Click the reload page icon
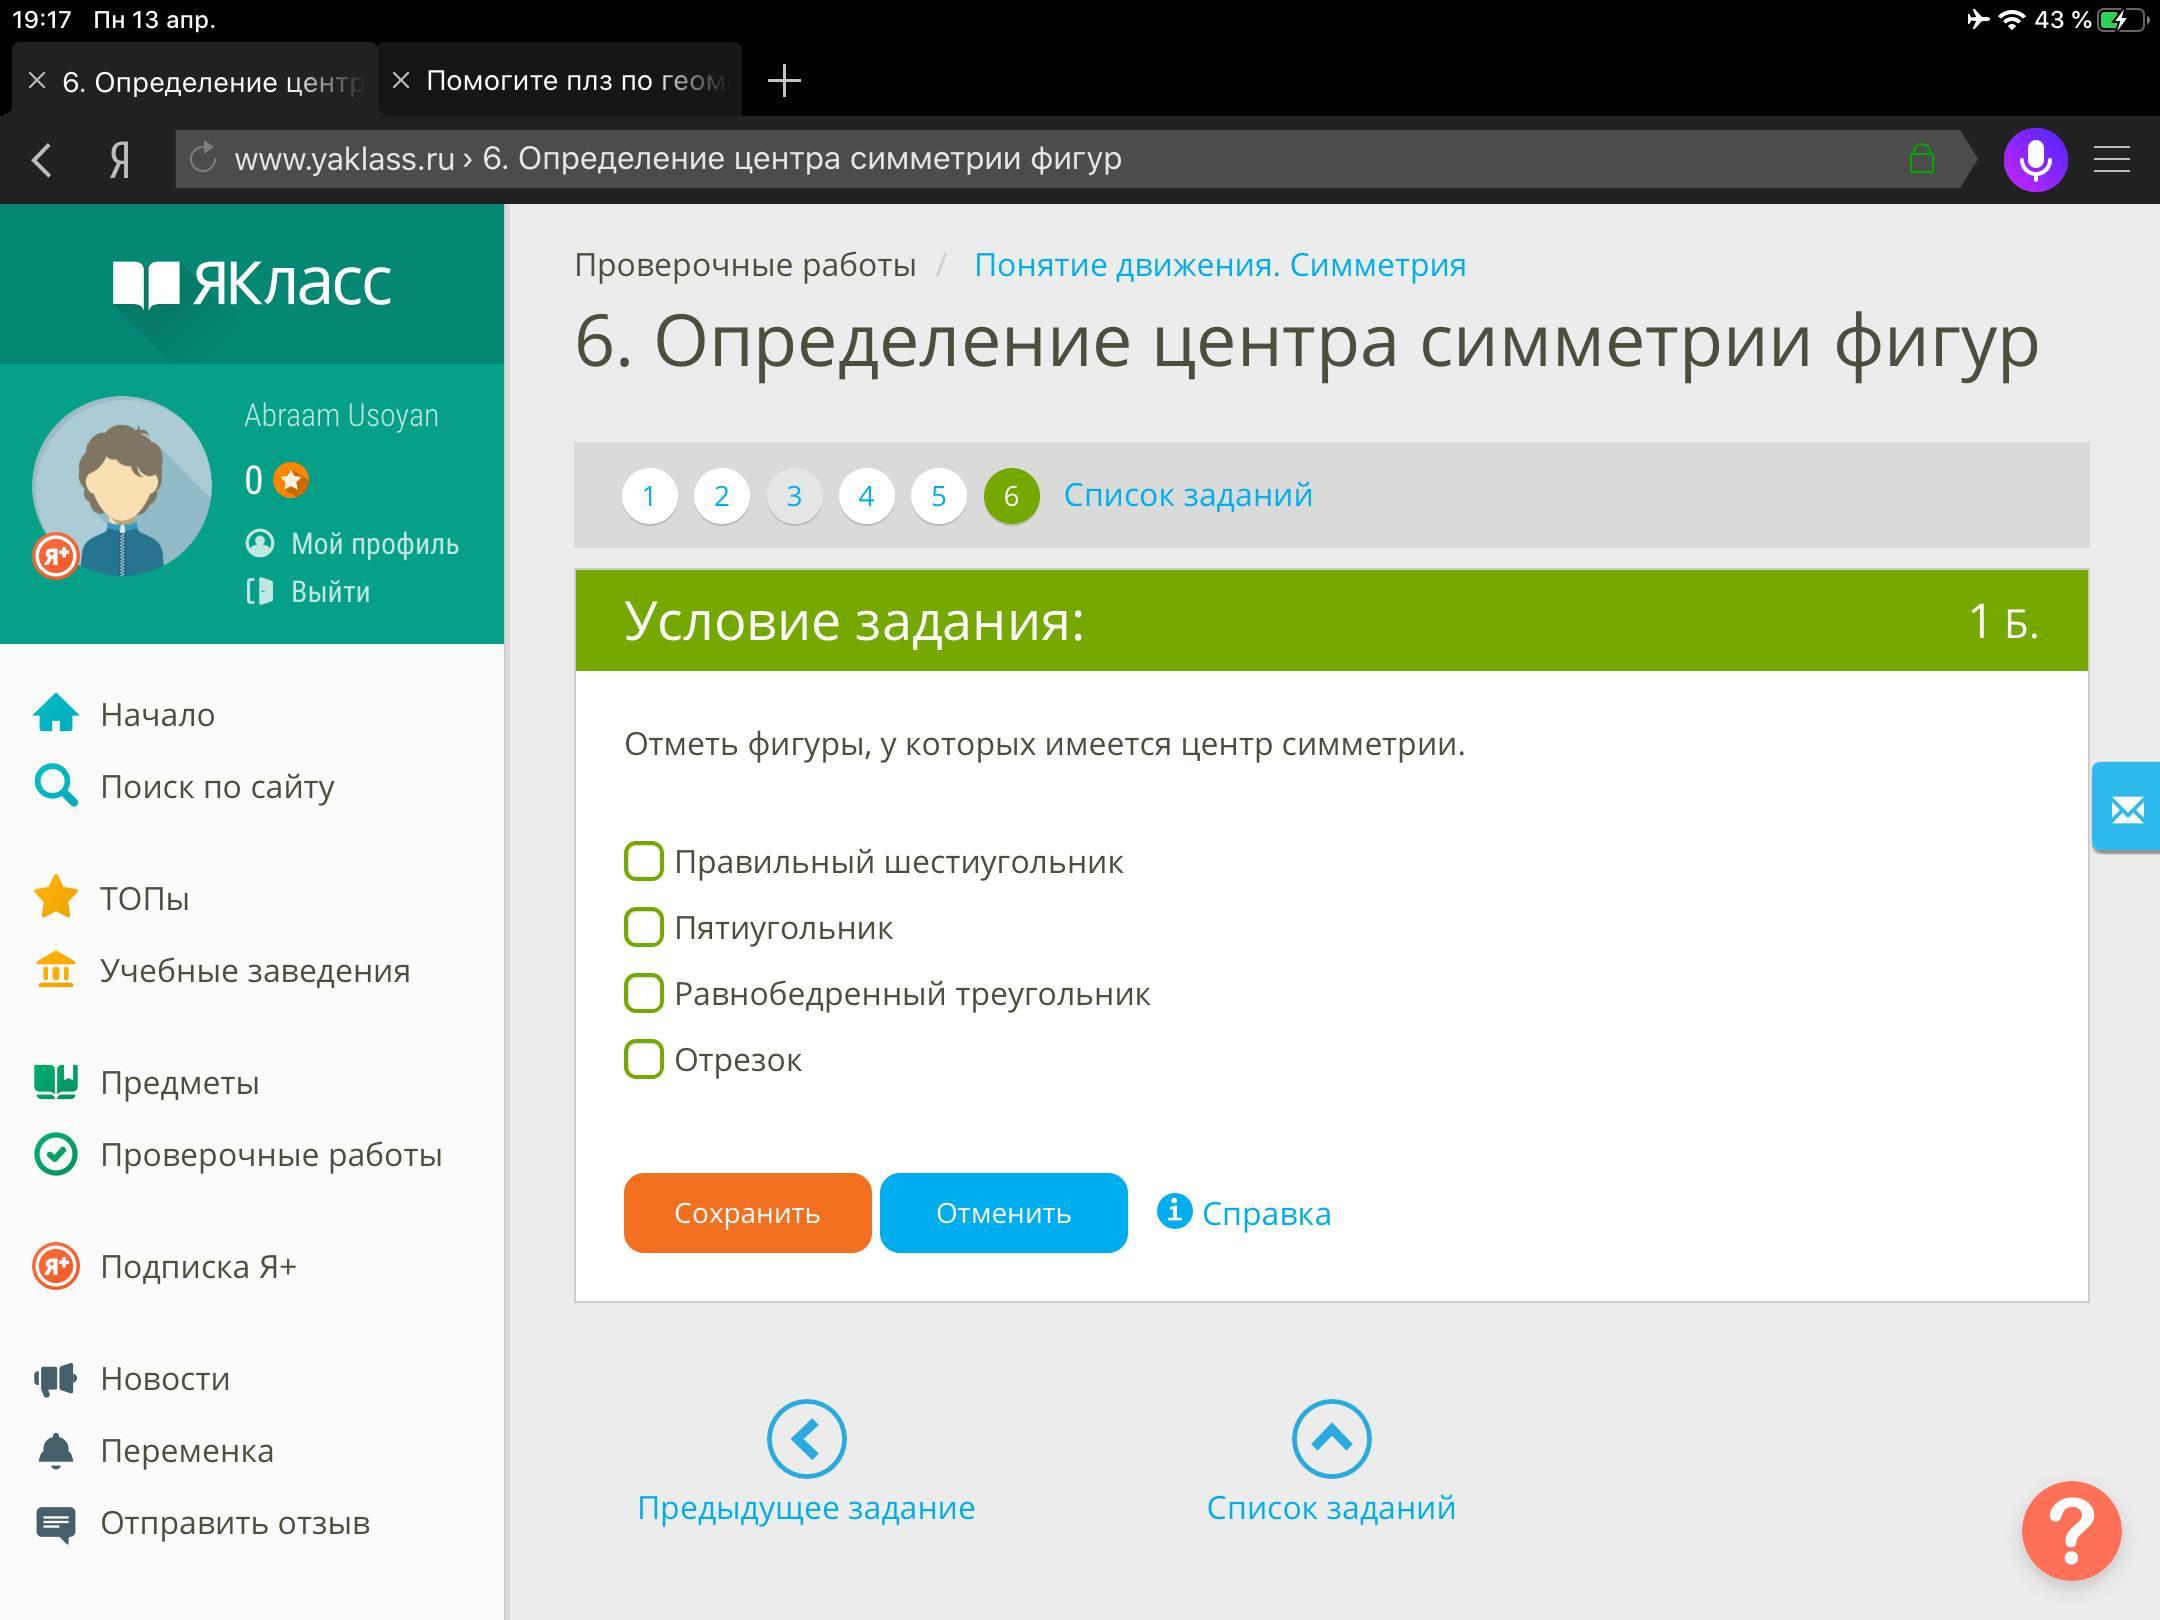The height and width of the screenshot is (1620, 2160). [x=204, y=159]
